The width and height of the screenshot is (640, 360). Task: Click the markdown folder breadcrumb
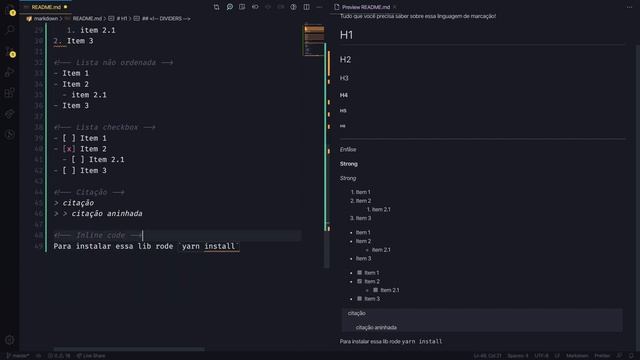(x=45, y=18)
